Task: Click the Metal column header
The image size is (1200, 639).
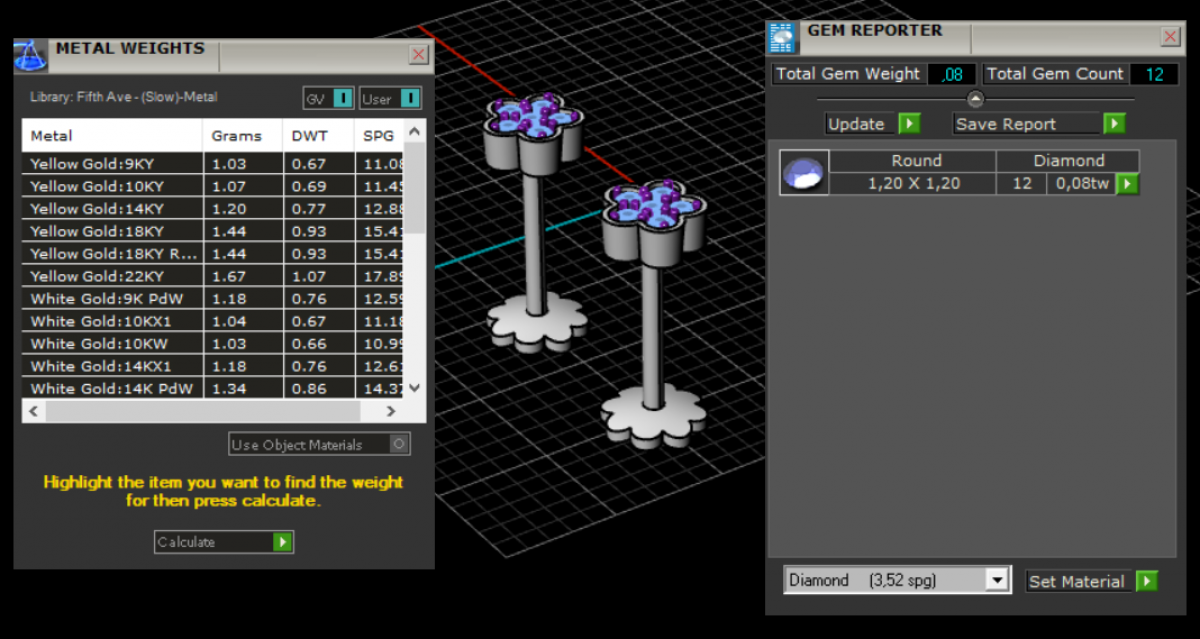Action: tap(52, 136)
